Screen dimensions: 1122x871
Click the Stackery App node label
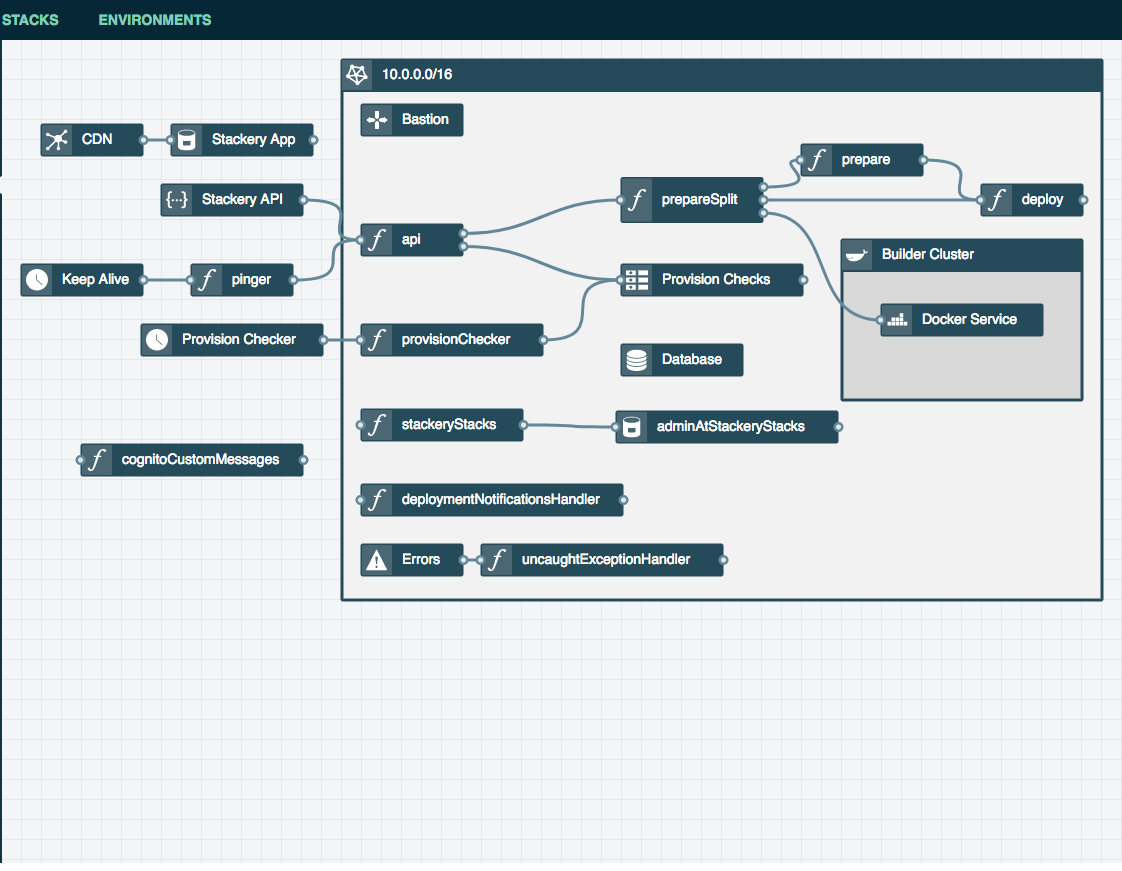click(253, 140)
